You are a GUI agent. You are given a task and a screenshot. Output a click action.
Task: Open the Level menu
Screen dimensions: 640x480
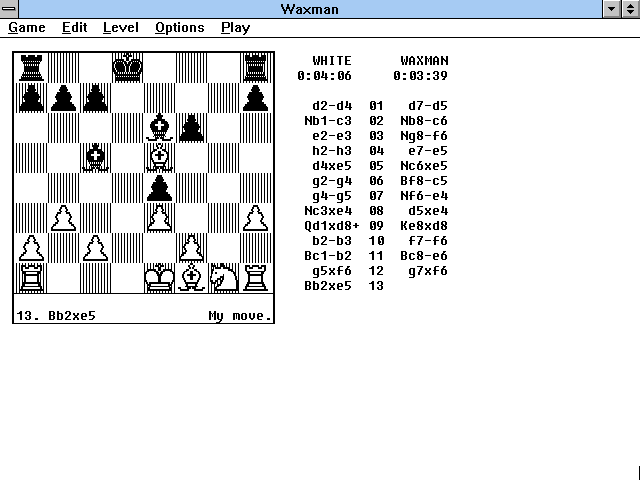pyautogui.click(x=121, y=28)
